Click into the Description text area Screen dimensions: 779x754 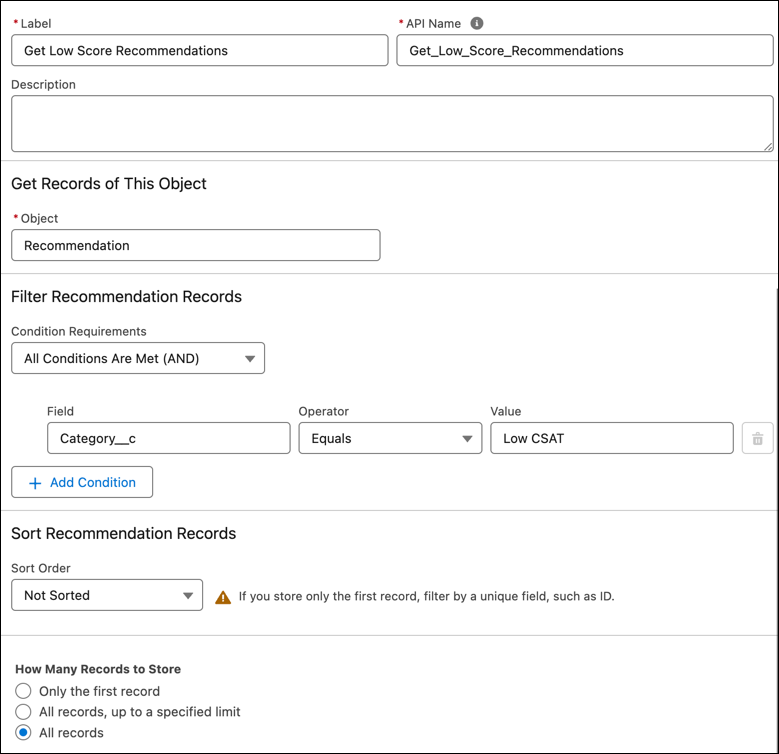(x=392, y=124)
